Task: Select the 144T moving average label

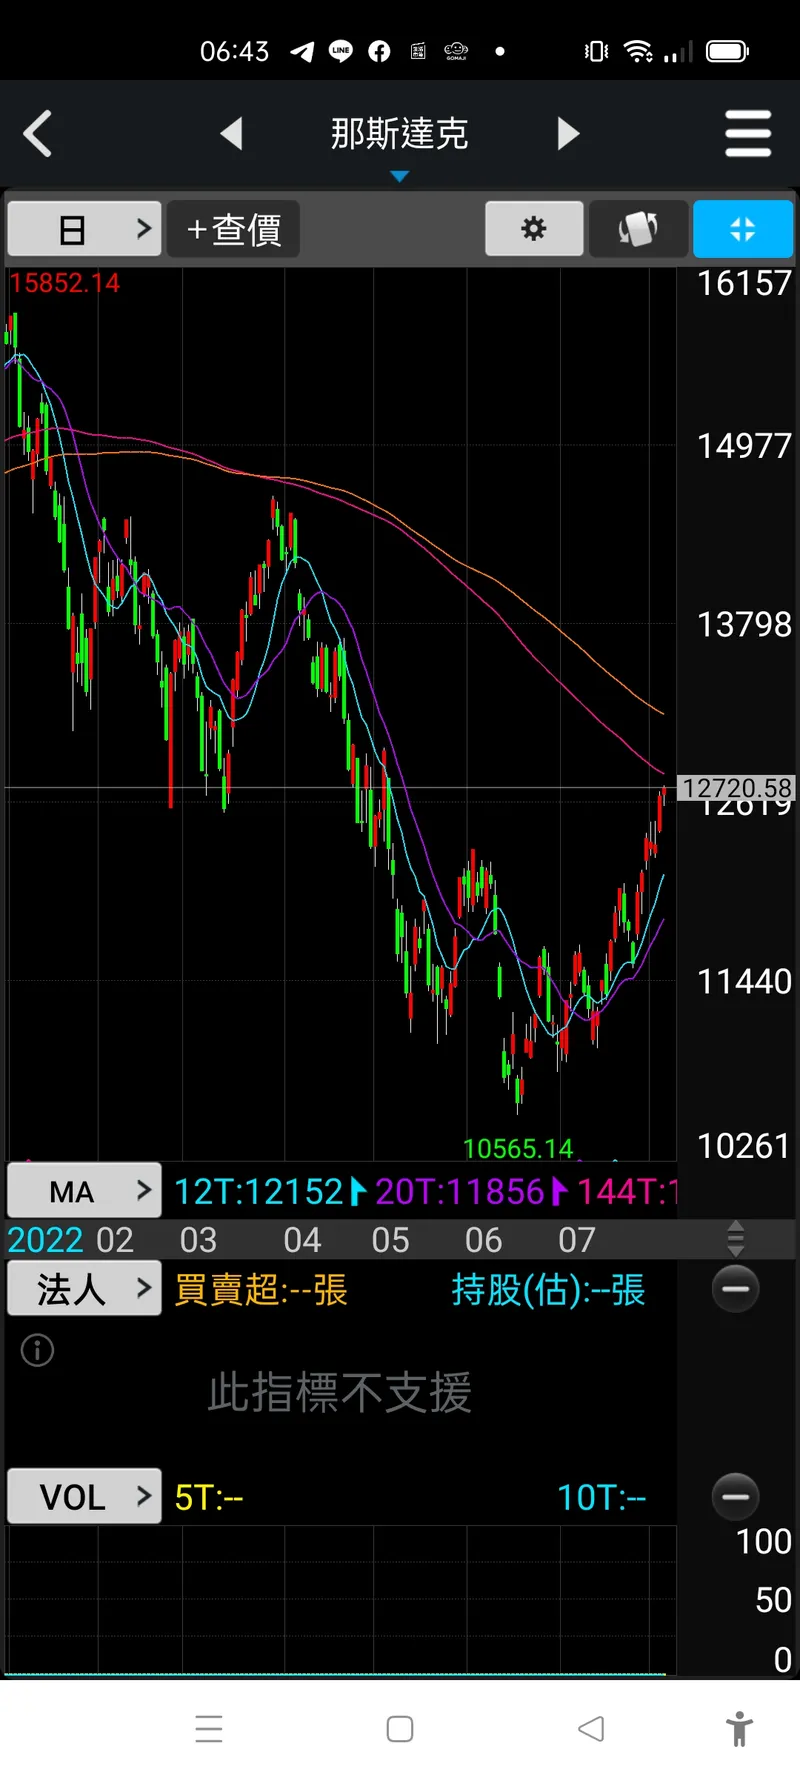Action: pos(627,1191)
